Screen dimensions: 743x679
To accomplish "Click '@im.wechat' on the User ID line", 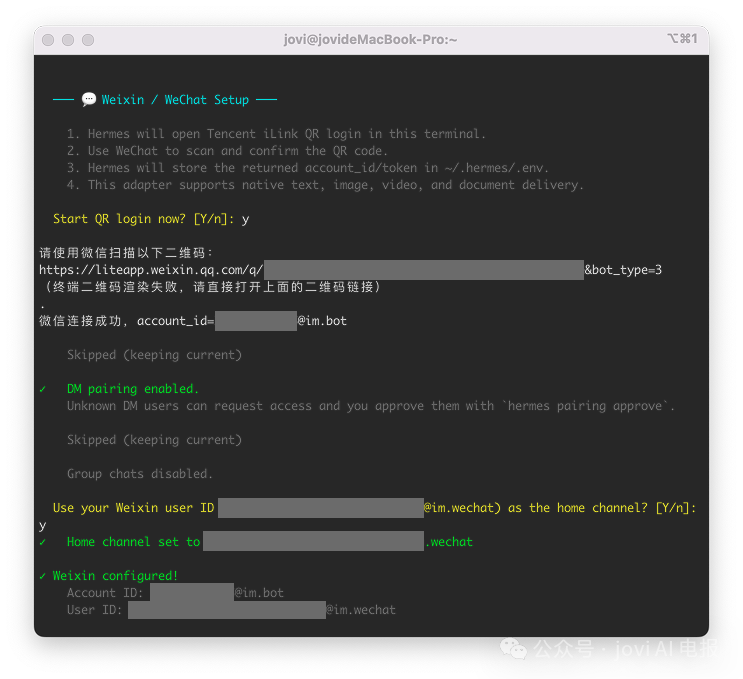I will pyautogui.click(x=361, y=610).
